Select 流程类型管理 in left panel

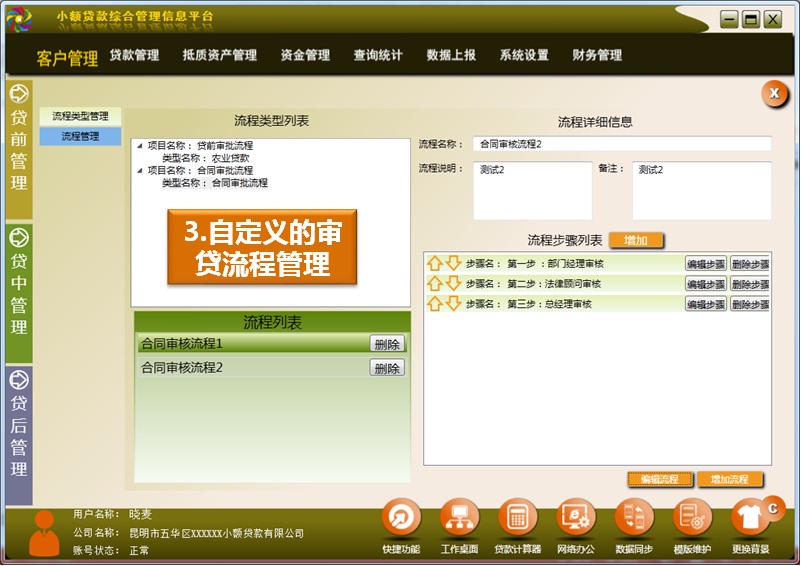(x=80, y=117)
